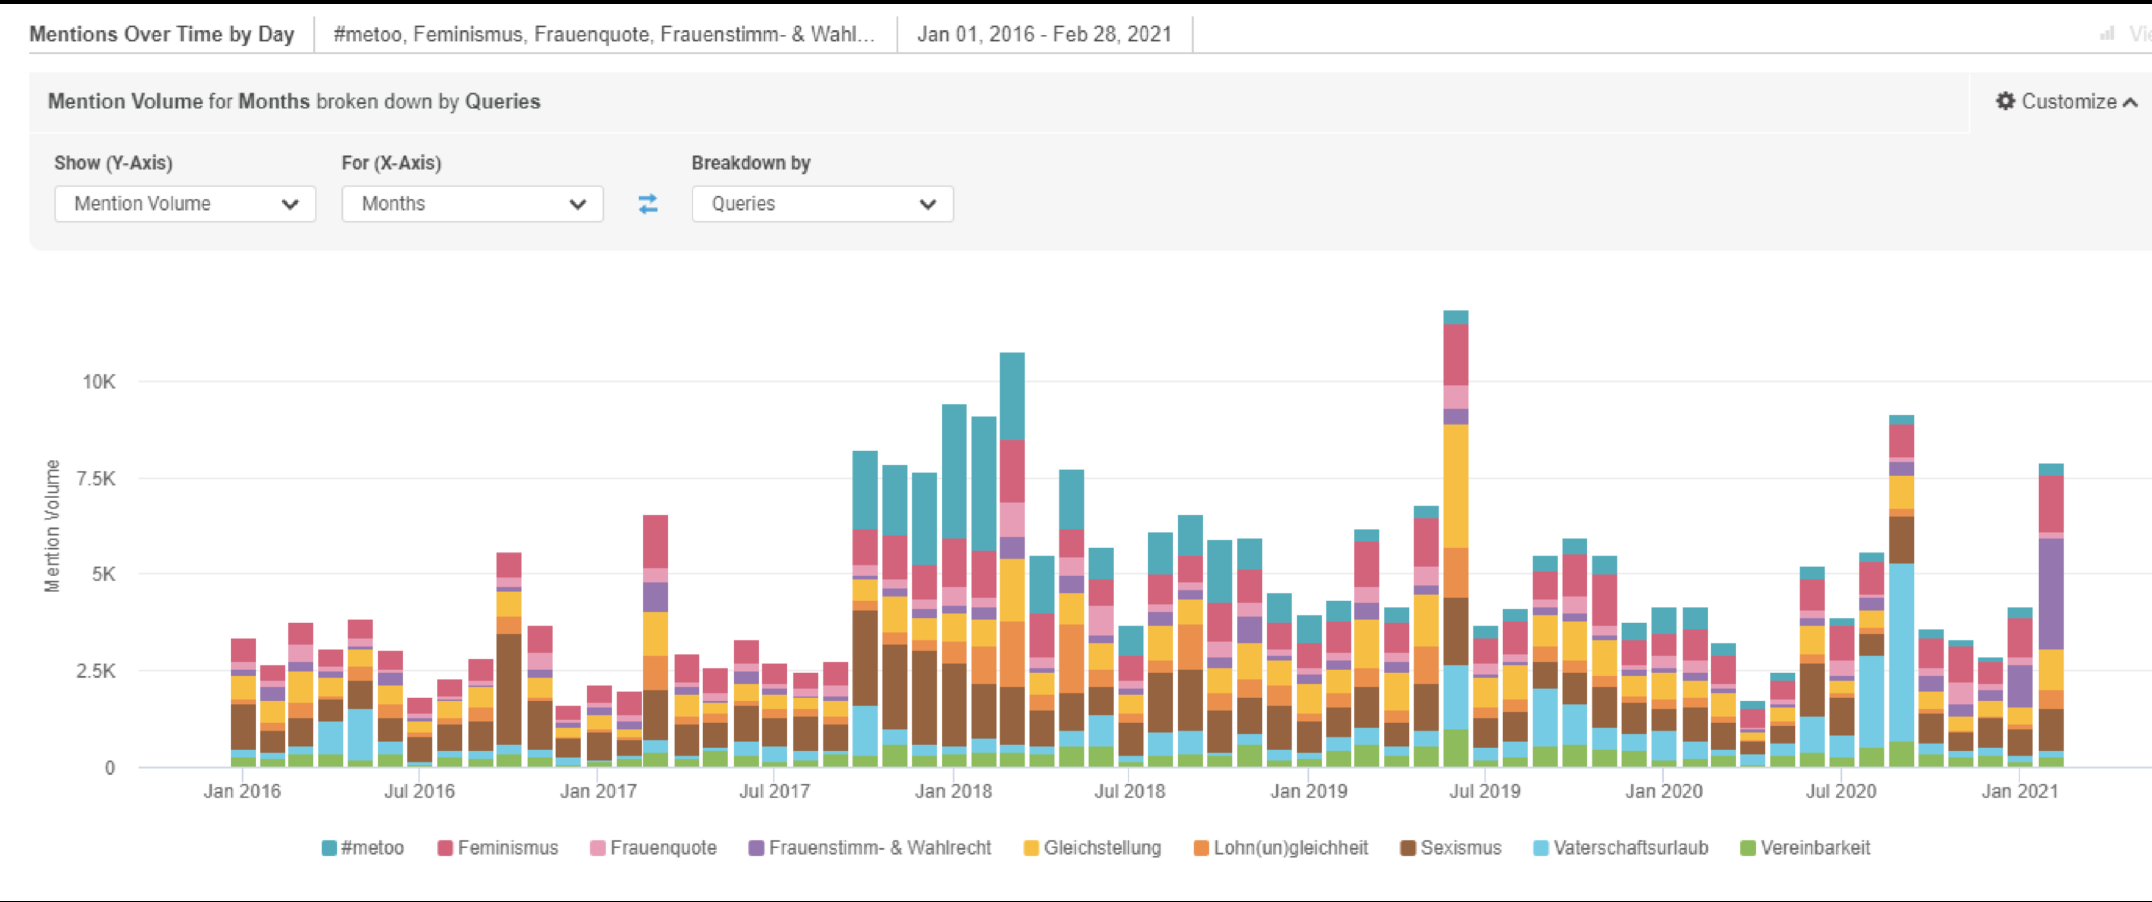Click the bar chart view icon at top right
2152x902 pixels.
coord(2107,34)
